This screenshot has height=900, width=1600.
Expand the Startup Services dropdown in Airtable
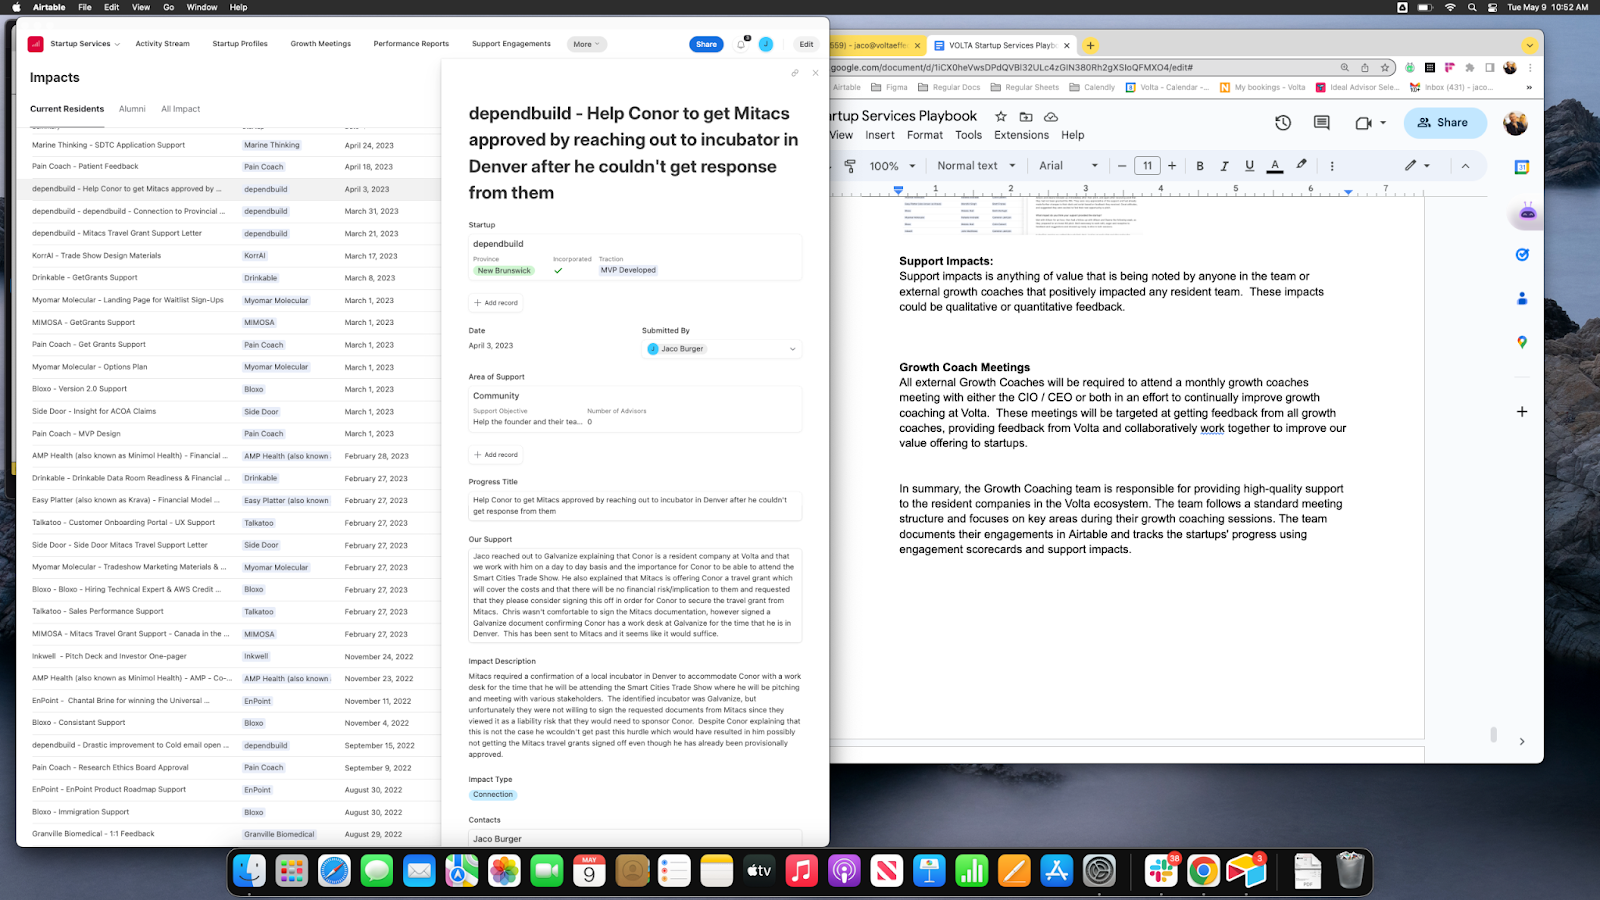coord(85,44)
